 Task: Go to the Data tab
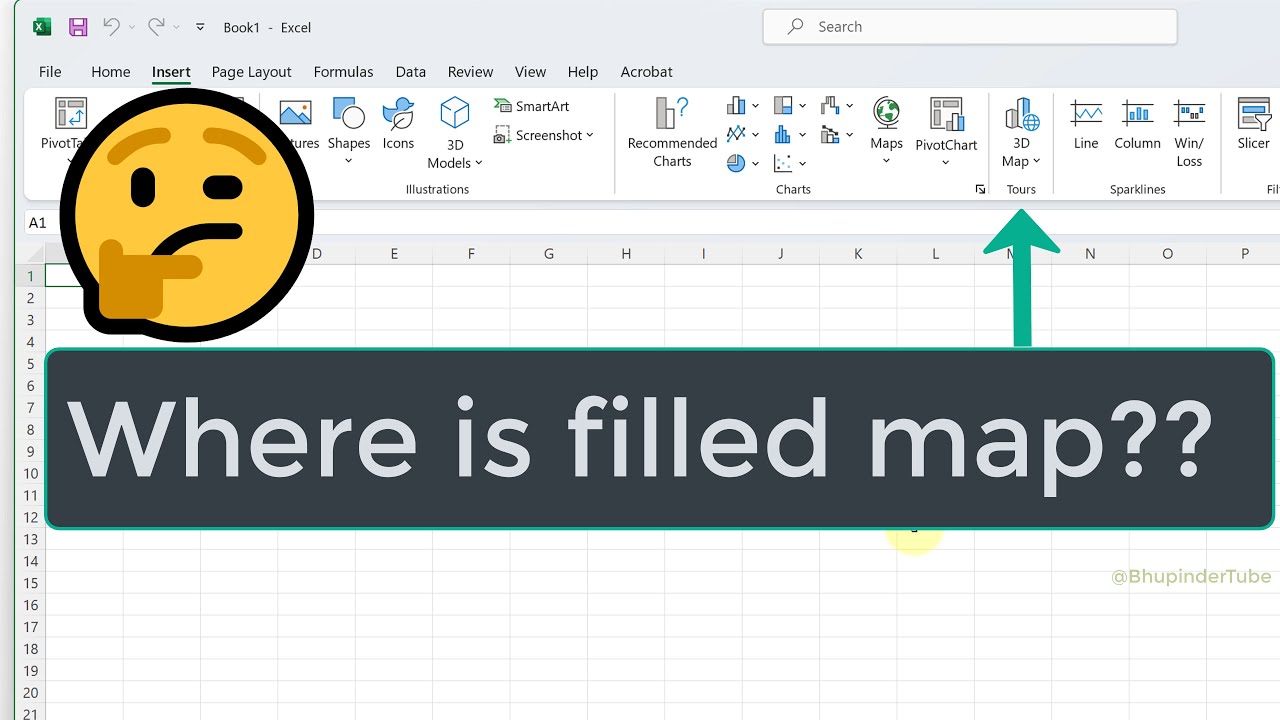click(x=411, y=72)
